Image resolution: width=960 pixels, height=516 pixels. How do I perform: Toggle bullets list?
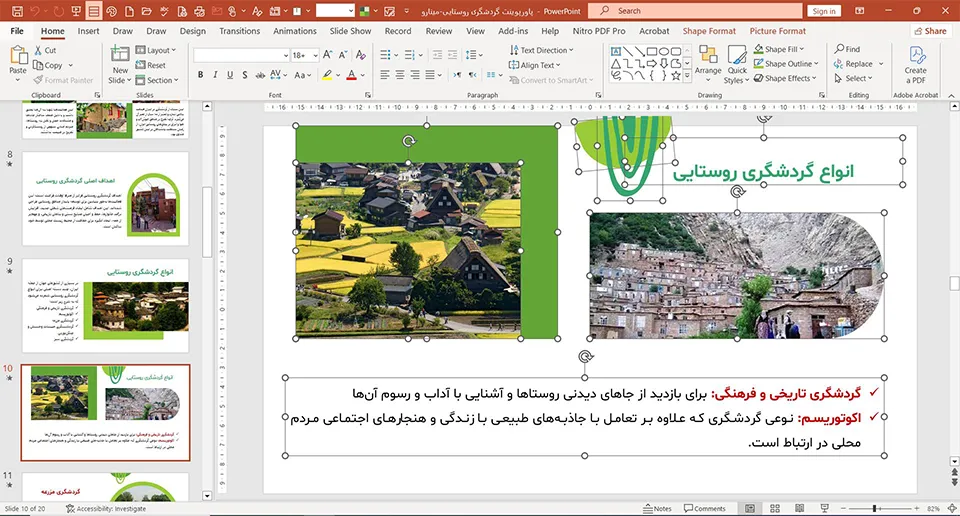pyautogui.click(x=385, y=55)
